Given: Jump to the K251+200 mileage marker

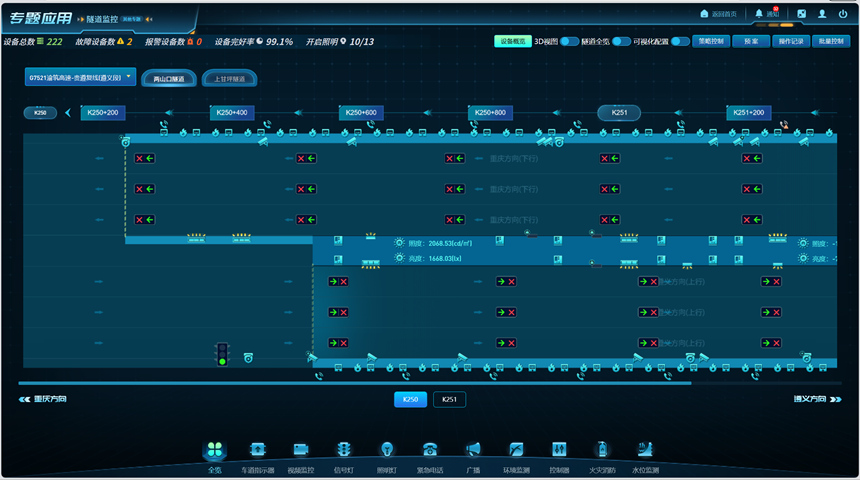Looking at the screenshot, I should coord(749,112).
